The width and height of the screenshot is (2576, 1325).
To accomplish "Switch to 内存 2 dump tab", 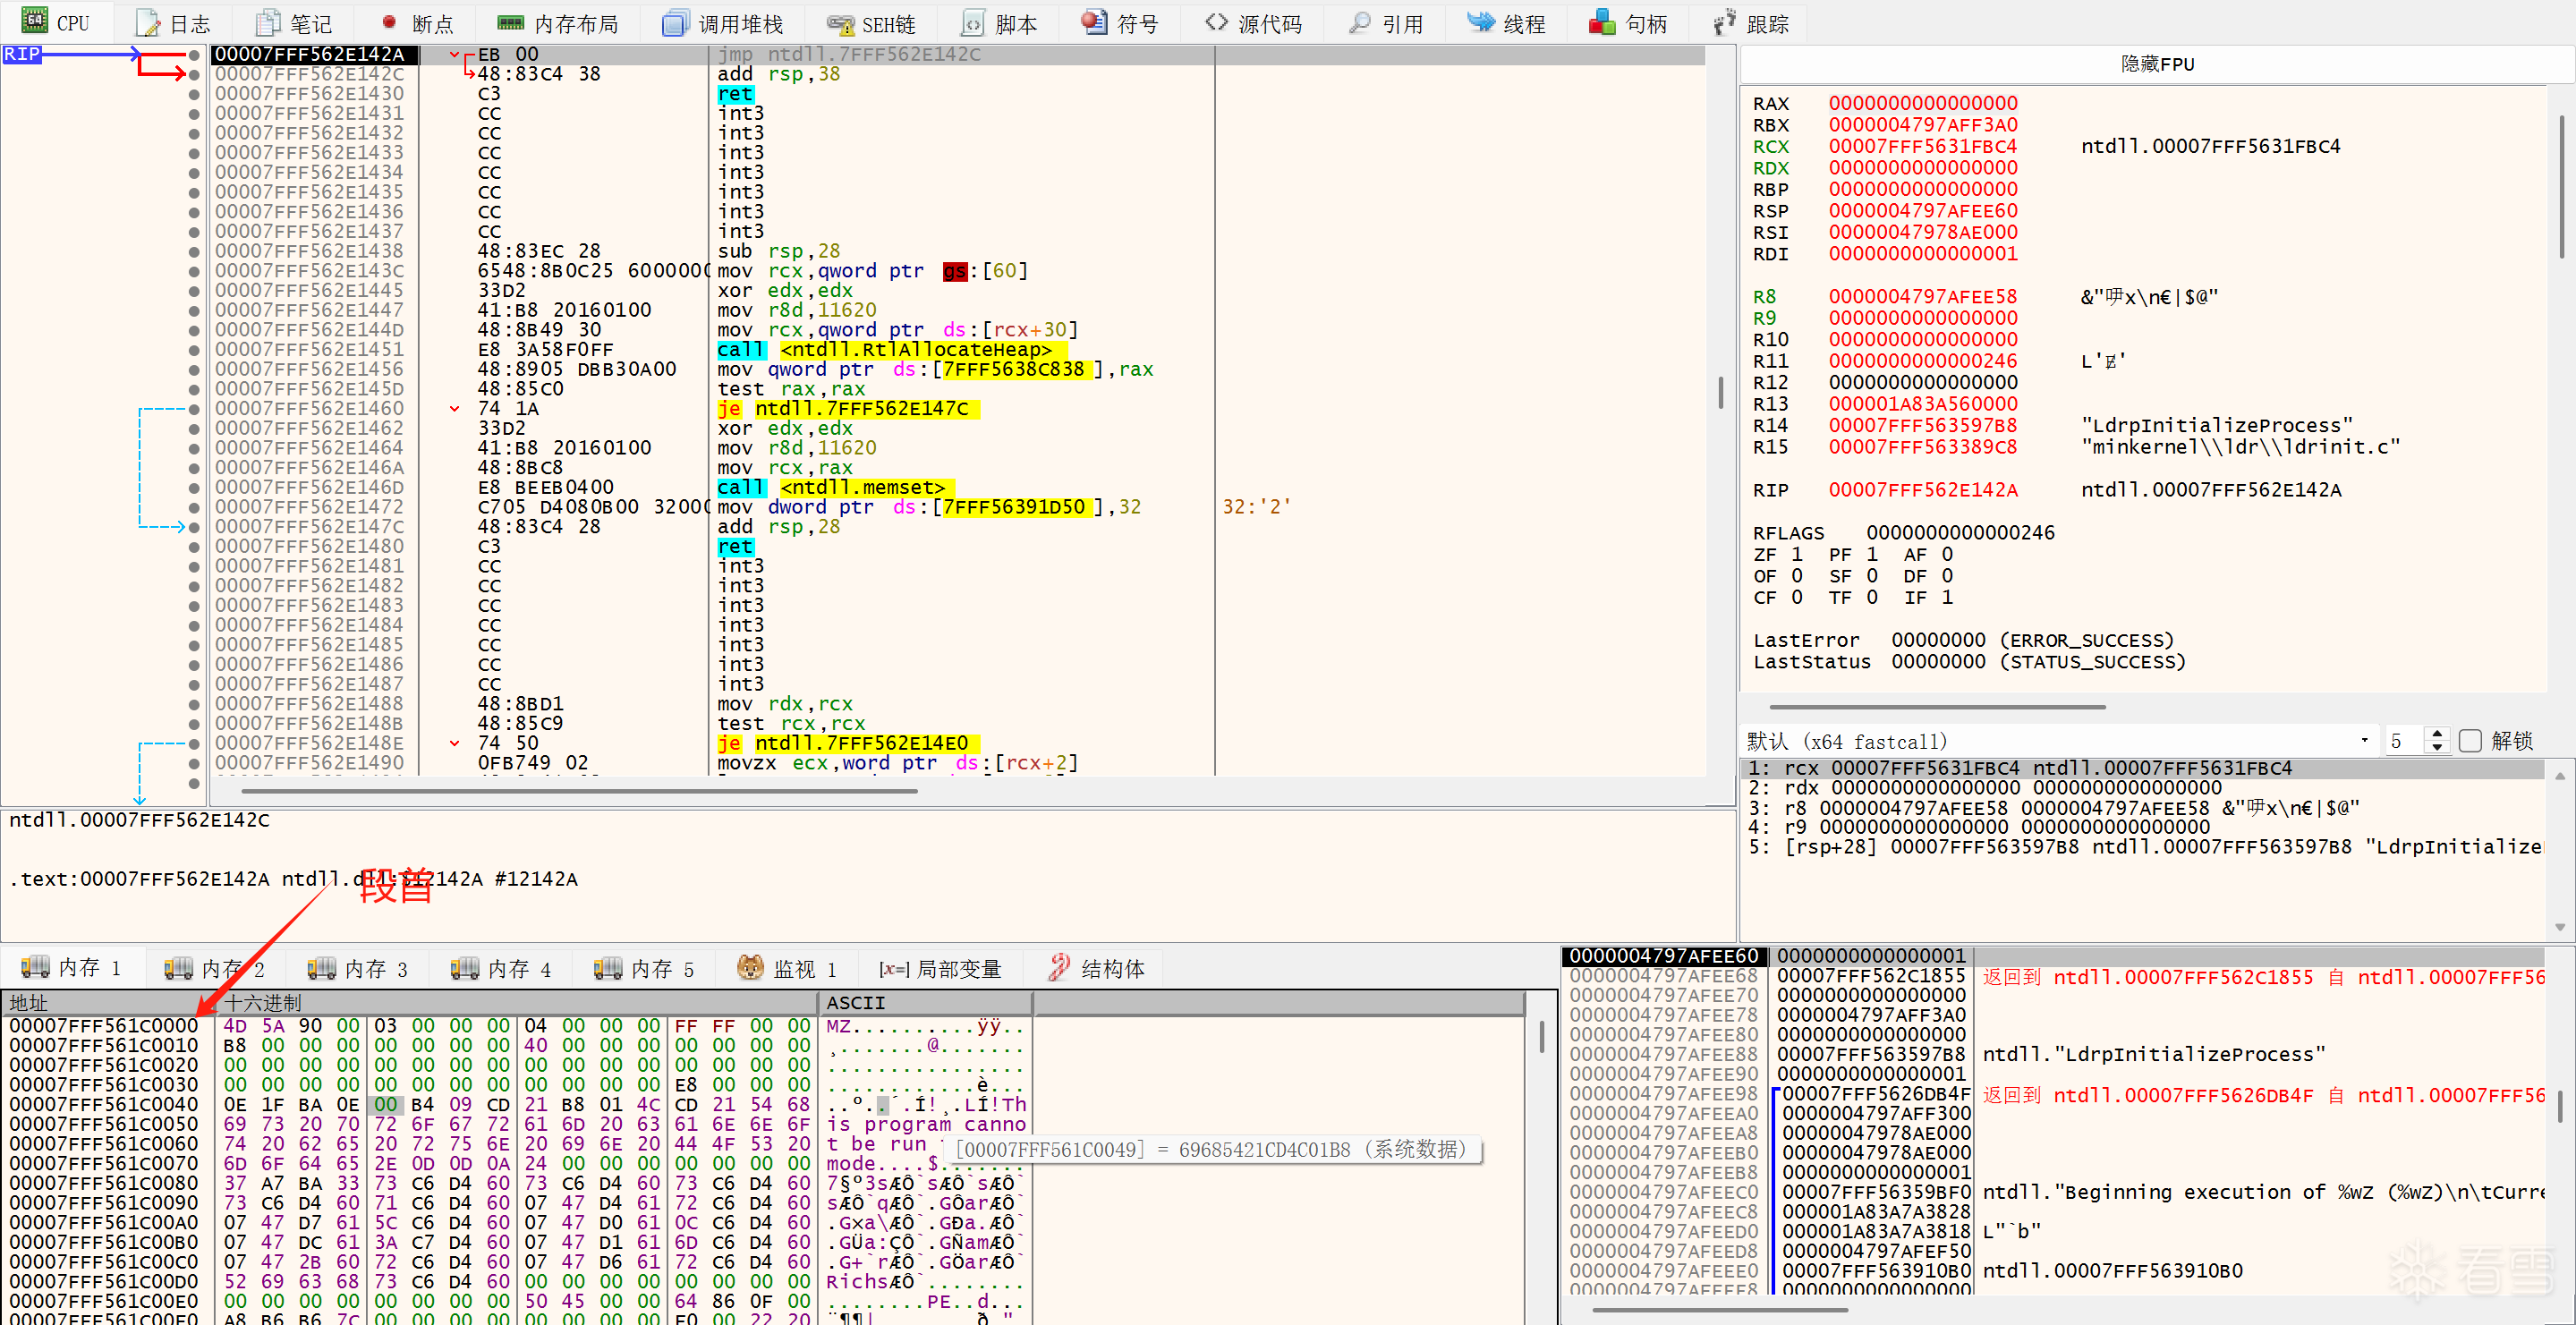I will 215,968.
